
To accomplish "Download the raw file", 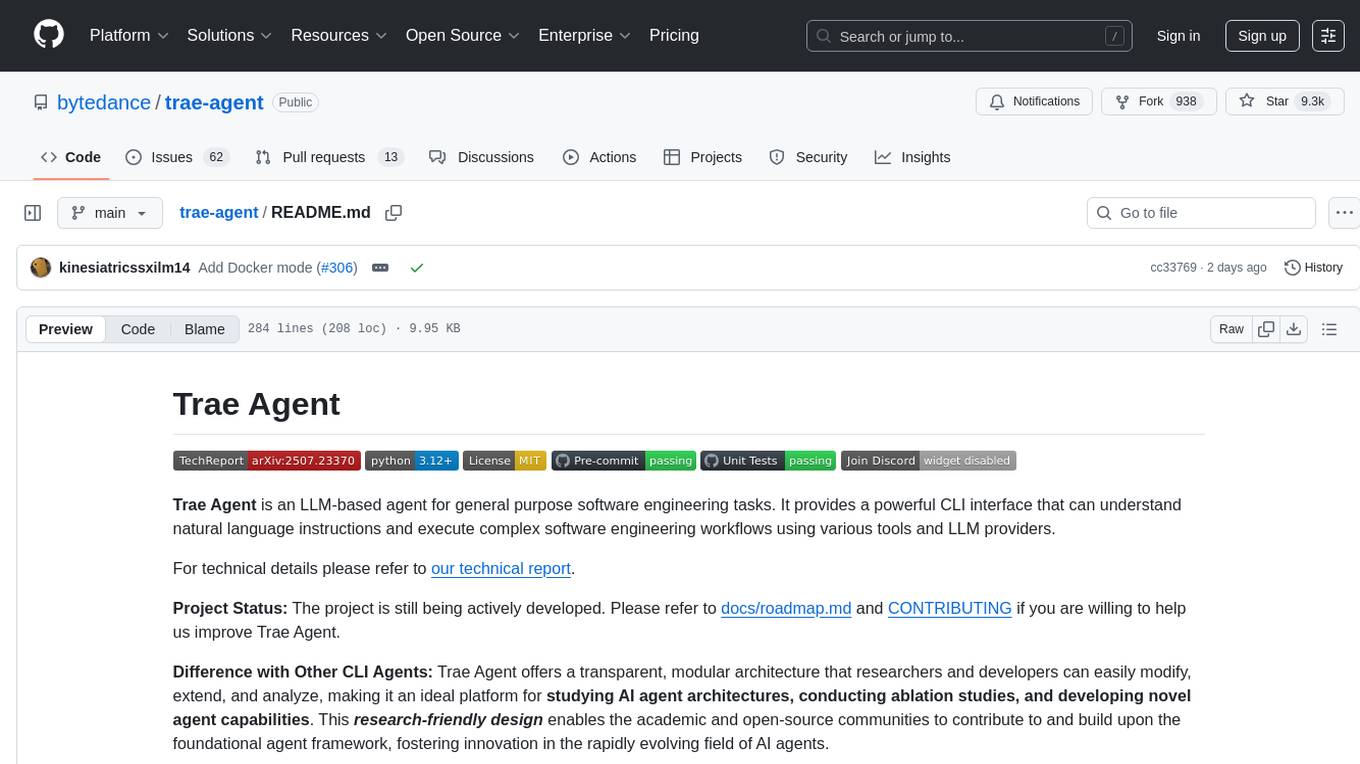I will 1293,329.
